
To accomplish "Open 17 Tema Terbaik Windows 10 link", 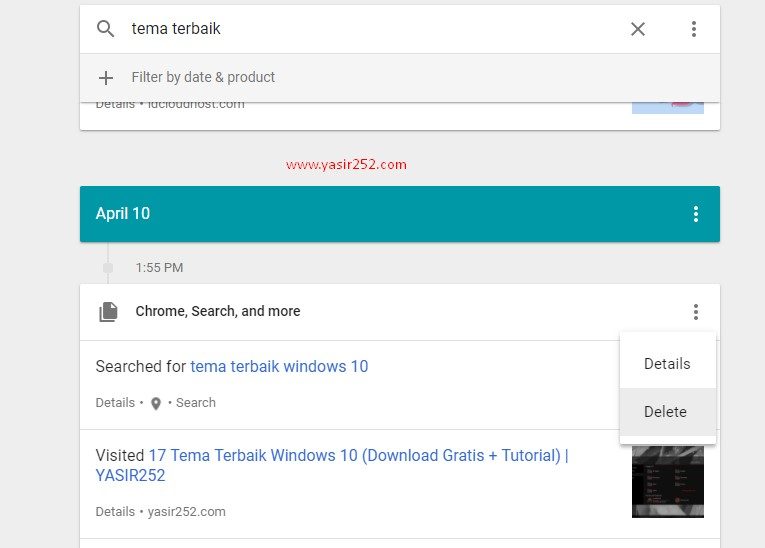I will click(x=332, y=465).
